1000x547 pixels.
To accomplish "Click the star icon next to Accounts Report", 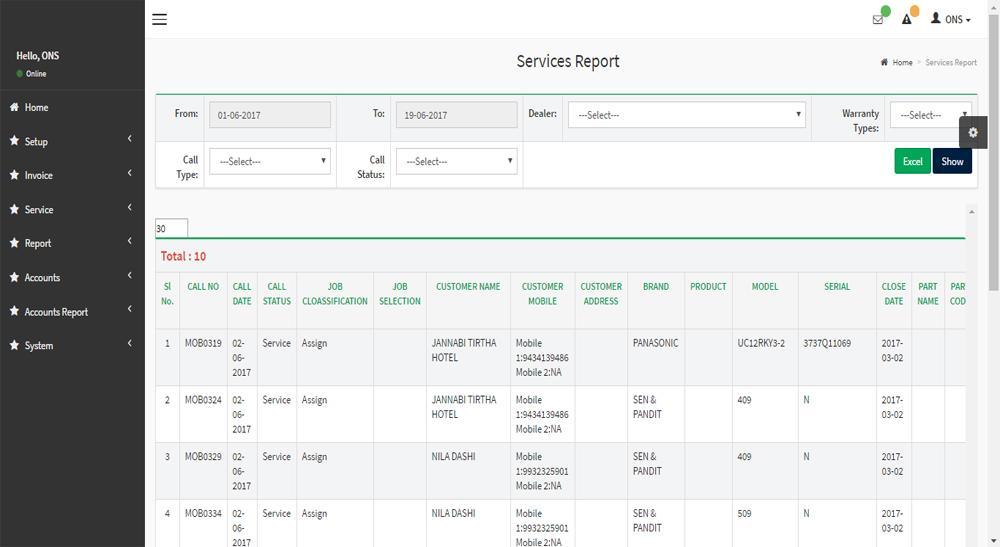I will [x=14, y=311].
